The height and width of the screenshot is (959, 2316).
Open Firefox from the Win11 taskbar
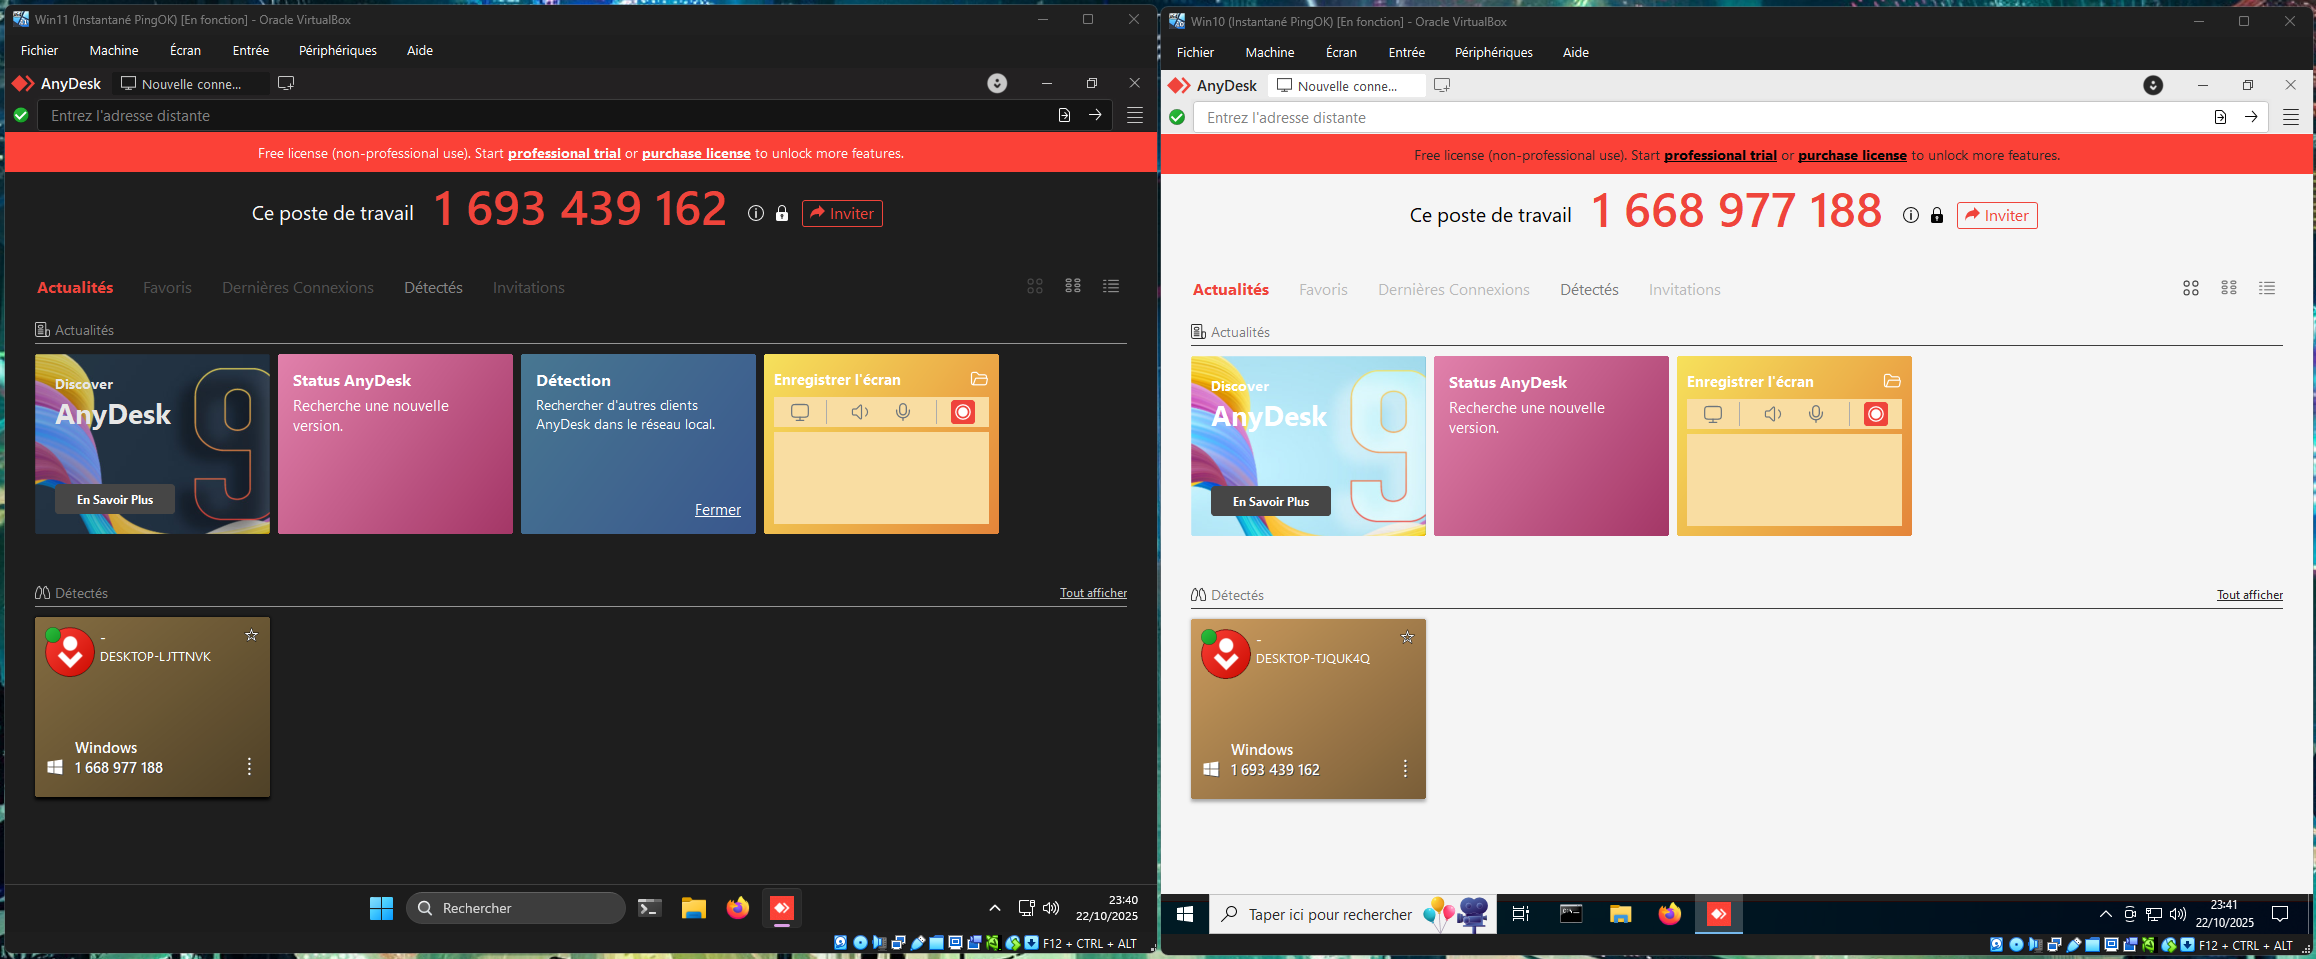(x=737, y=908)
